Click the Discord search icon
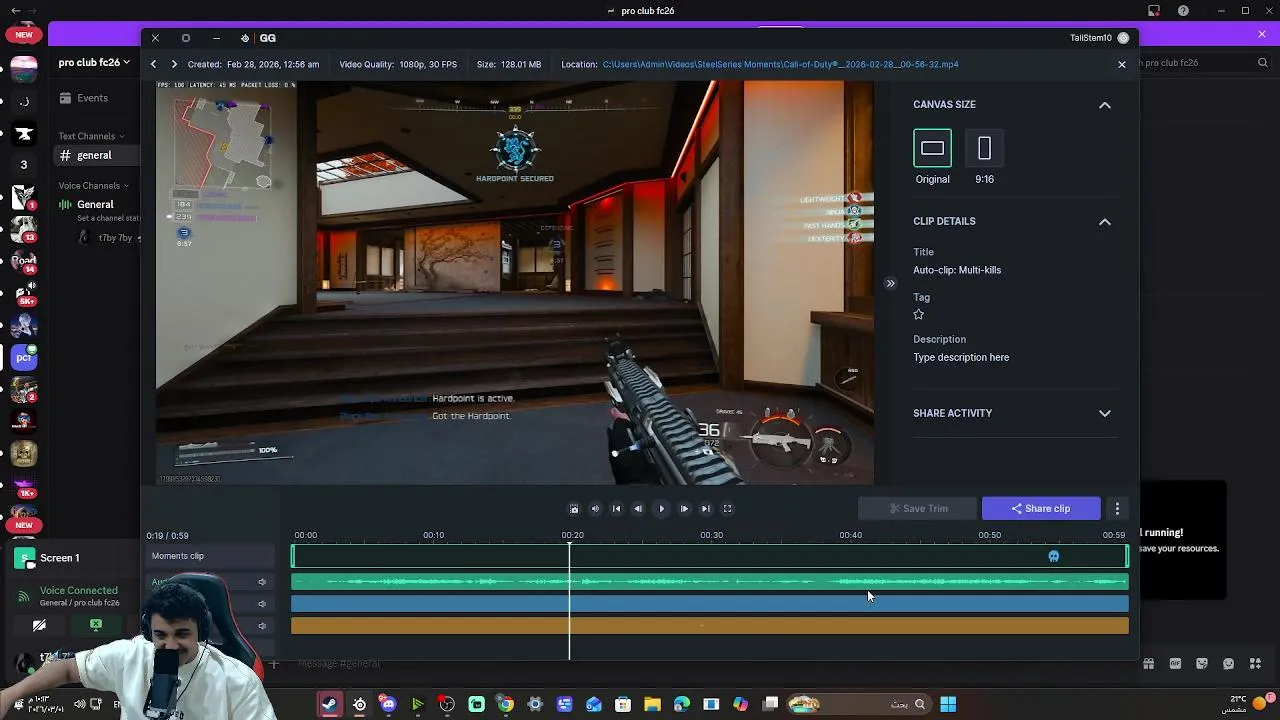Screen dimensions: 1280x720 [1263, 62]
